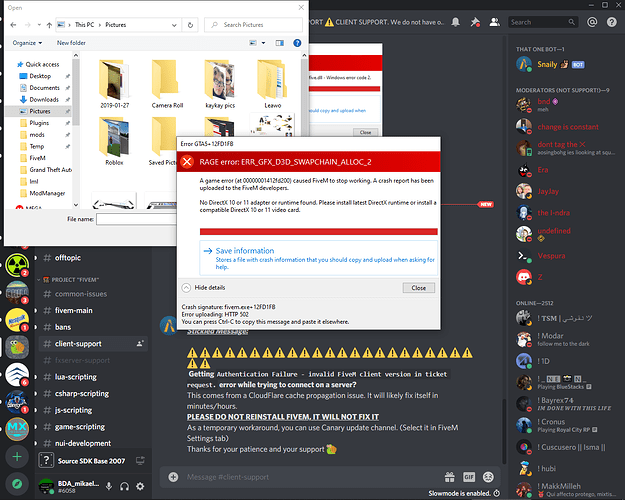
Task: Select ModManager folder in sidebar
Action: point(47,193)
